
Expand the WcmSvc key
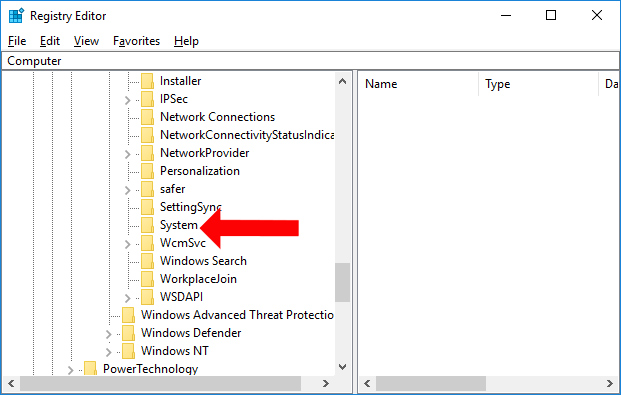click(128, 244)
